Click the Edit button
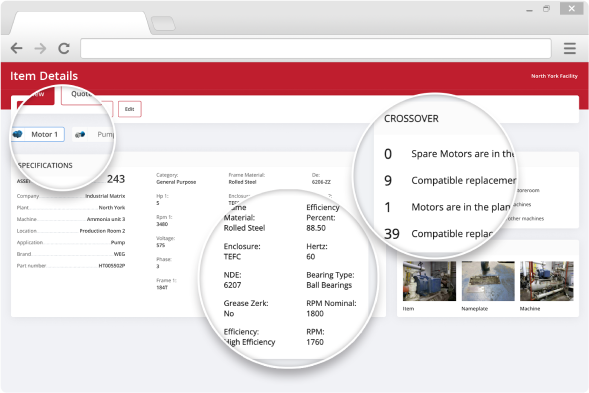The width and height of the screenshot is (589, 393). (130, 109)
